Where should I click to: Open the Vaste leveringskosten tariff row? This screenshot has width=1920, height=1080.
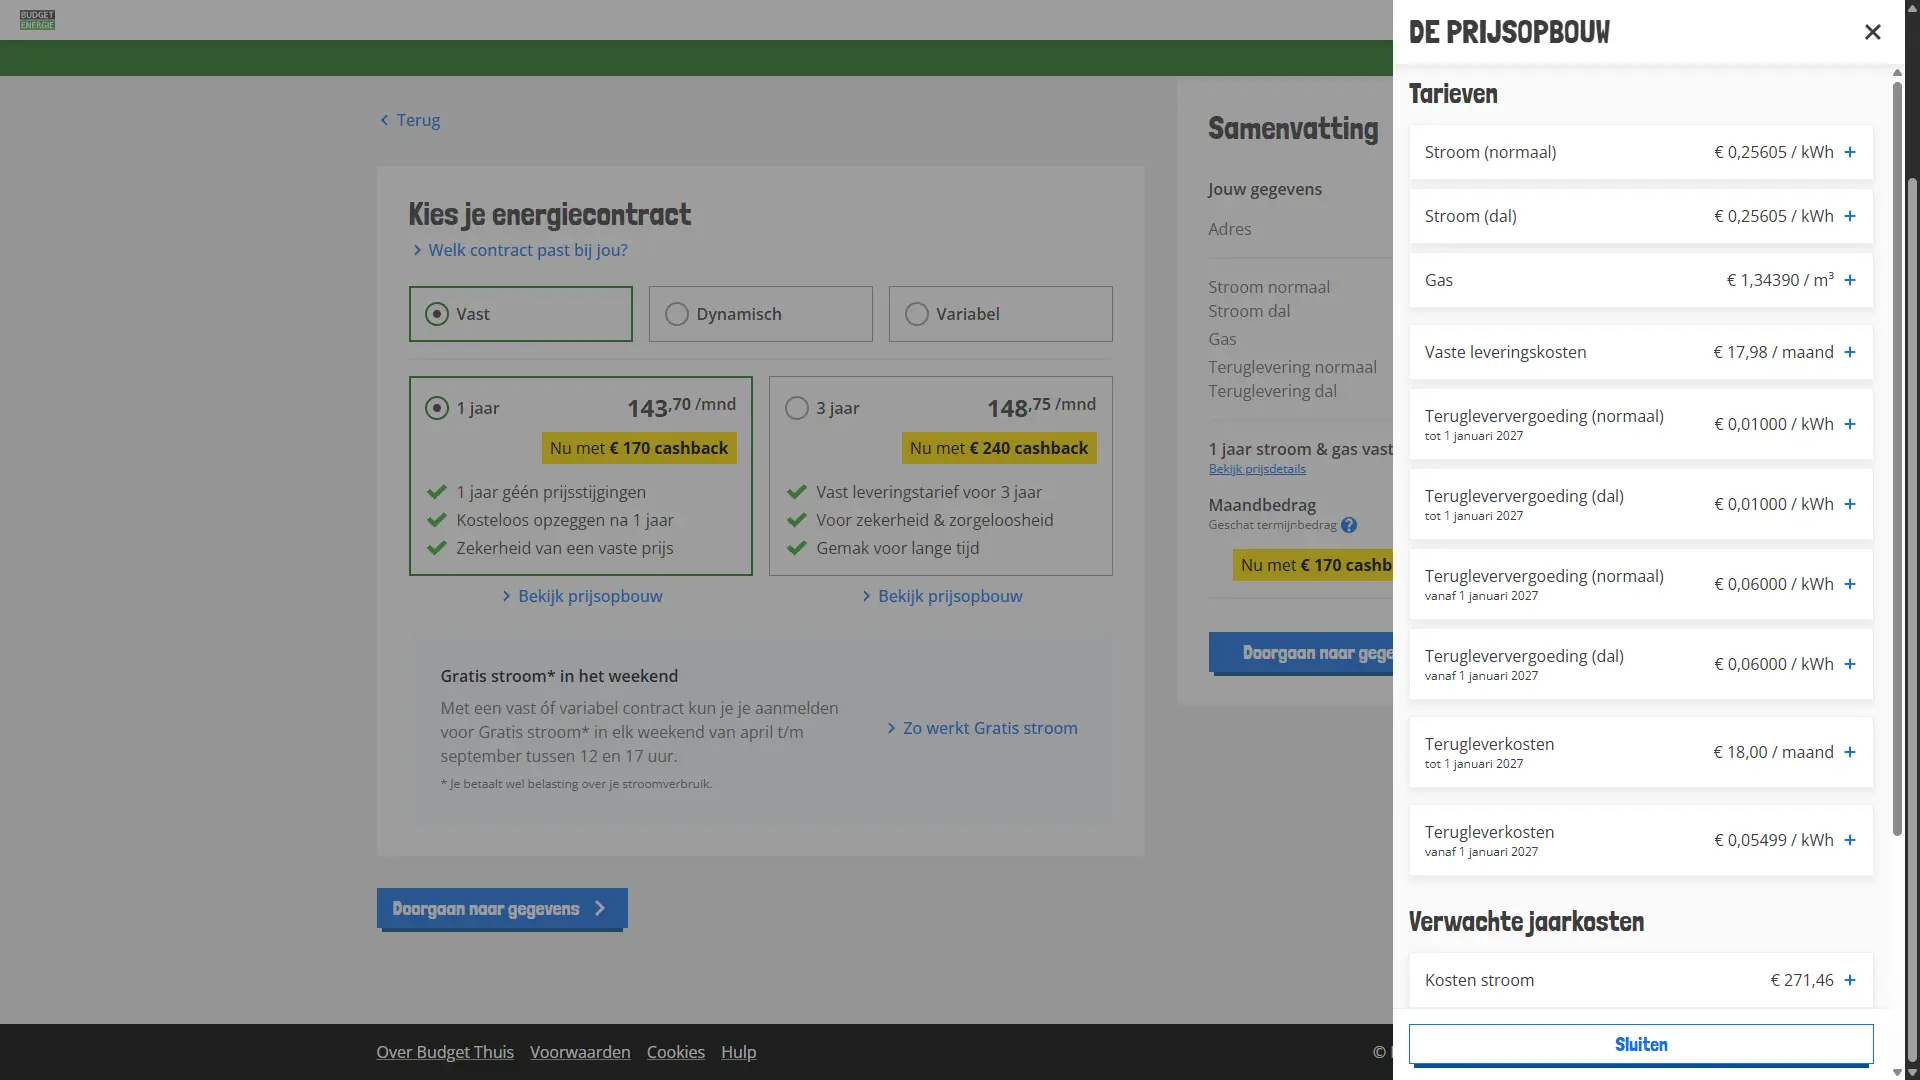pyautogui.click(x=1640, y=352)
